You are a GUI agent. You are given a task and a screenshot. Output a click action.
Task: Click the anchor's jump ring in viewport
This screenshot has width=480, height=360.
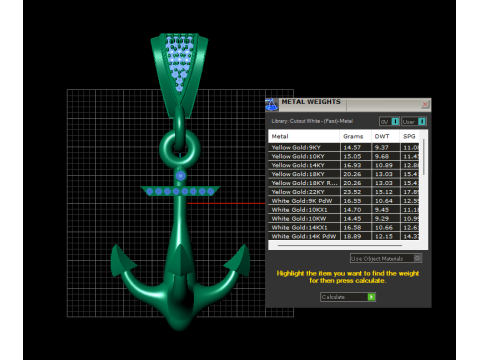point(180,148)
